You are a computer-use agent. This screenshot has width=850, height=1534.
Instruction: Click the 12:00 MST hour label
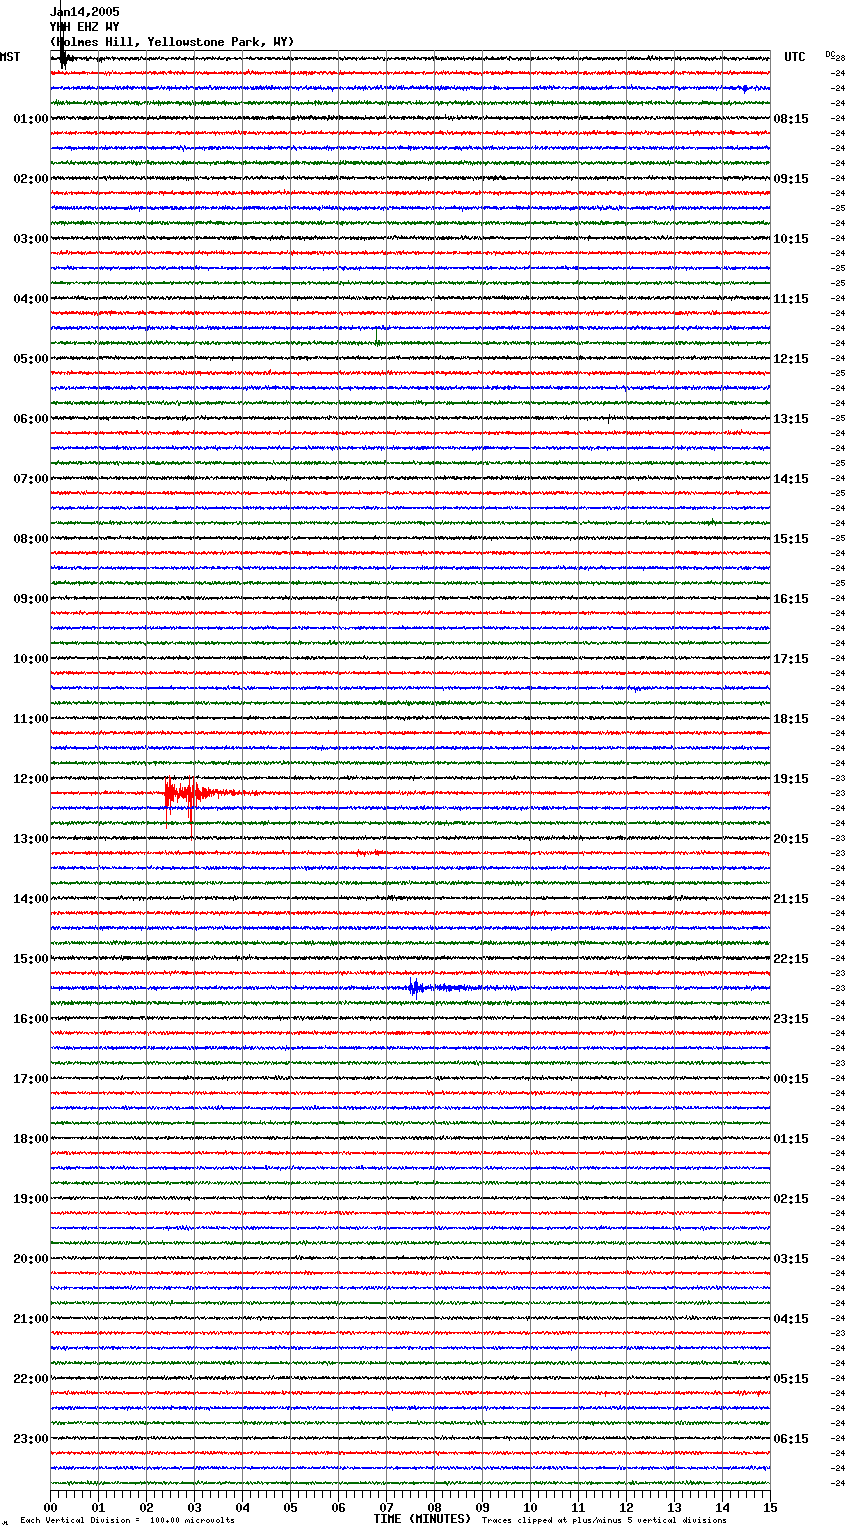tap(30, 779)
